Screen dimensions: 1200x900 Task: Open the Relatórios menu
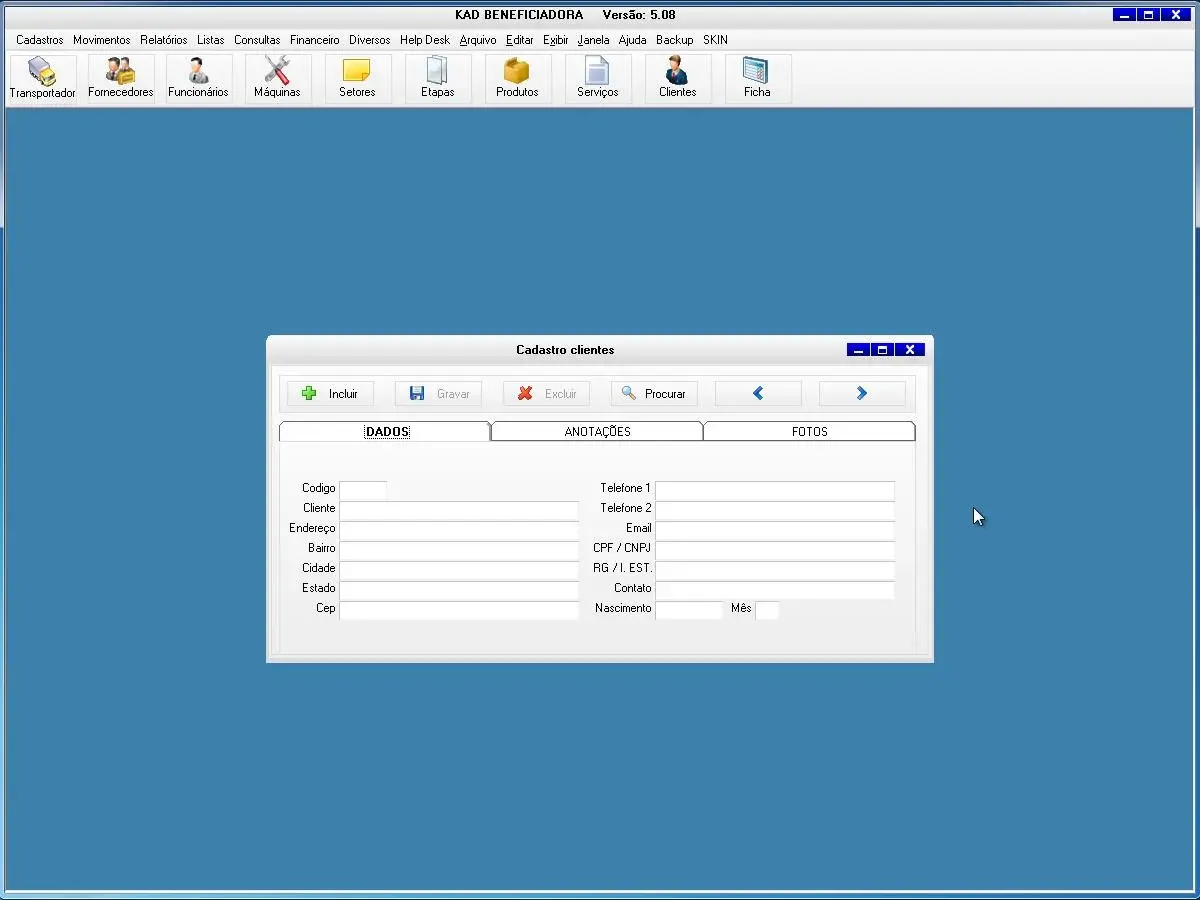click(x=164, y=40)
